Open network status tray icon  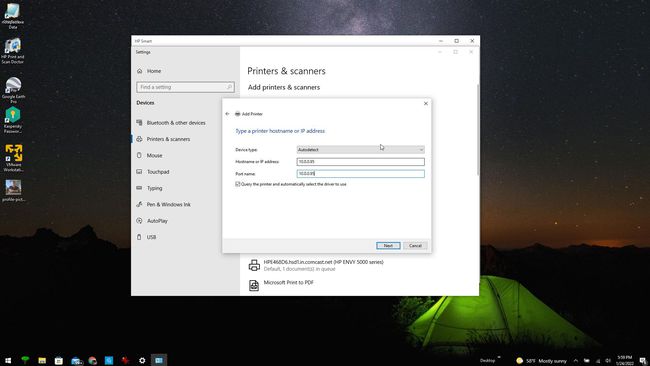pos(598,361)
